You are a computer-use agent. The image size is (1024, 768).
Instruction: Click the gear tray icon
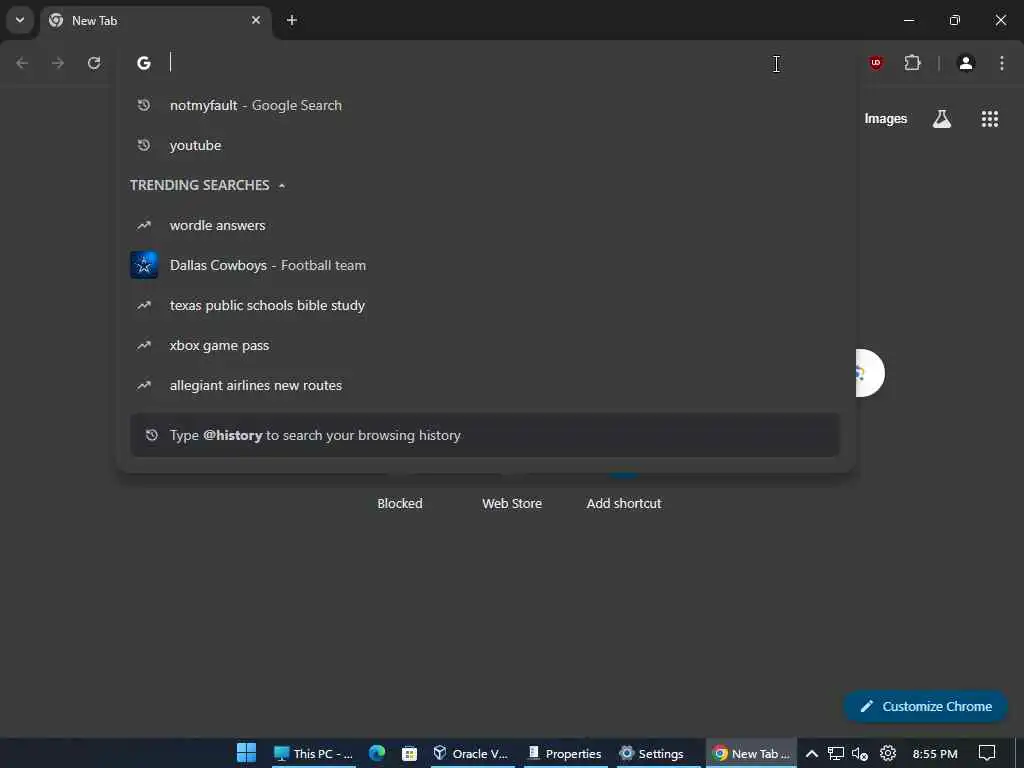click(x=888, y=754)
